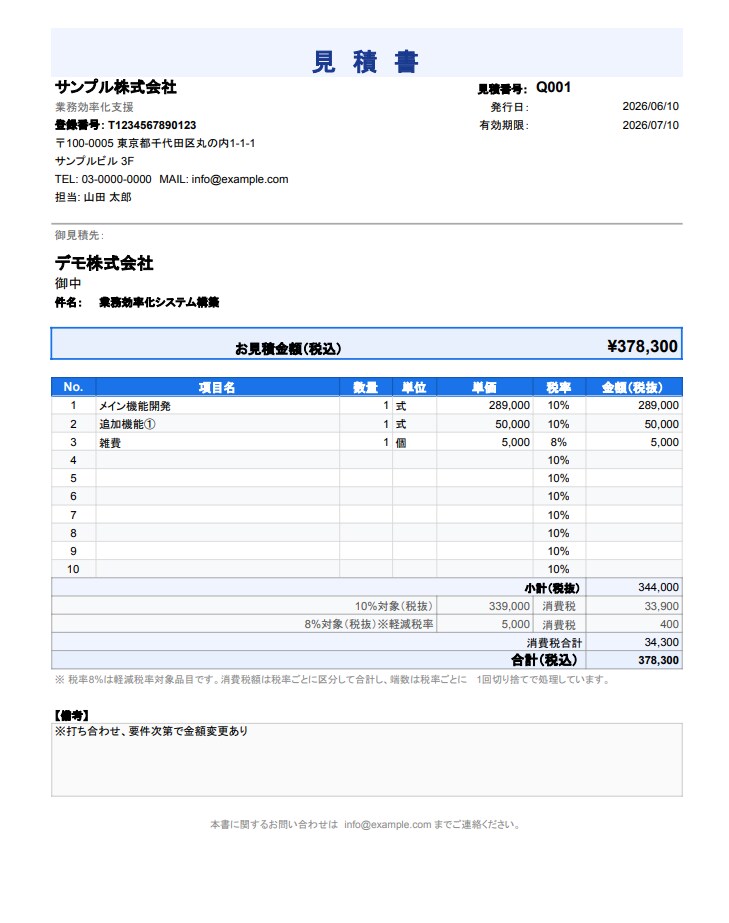Select the item 雑費
This screenshot has height=923, width=729.
coord(110,443)
